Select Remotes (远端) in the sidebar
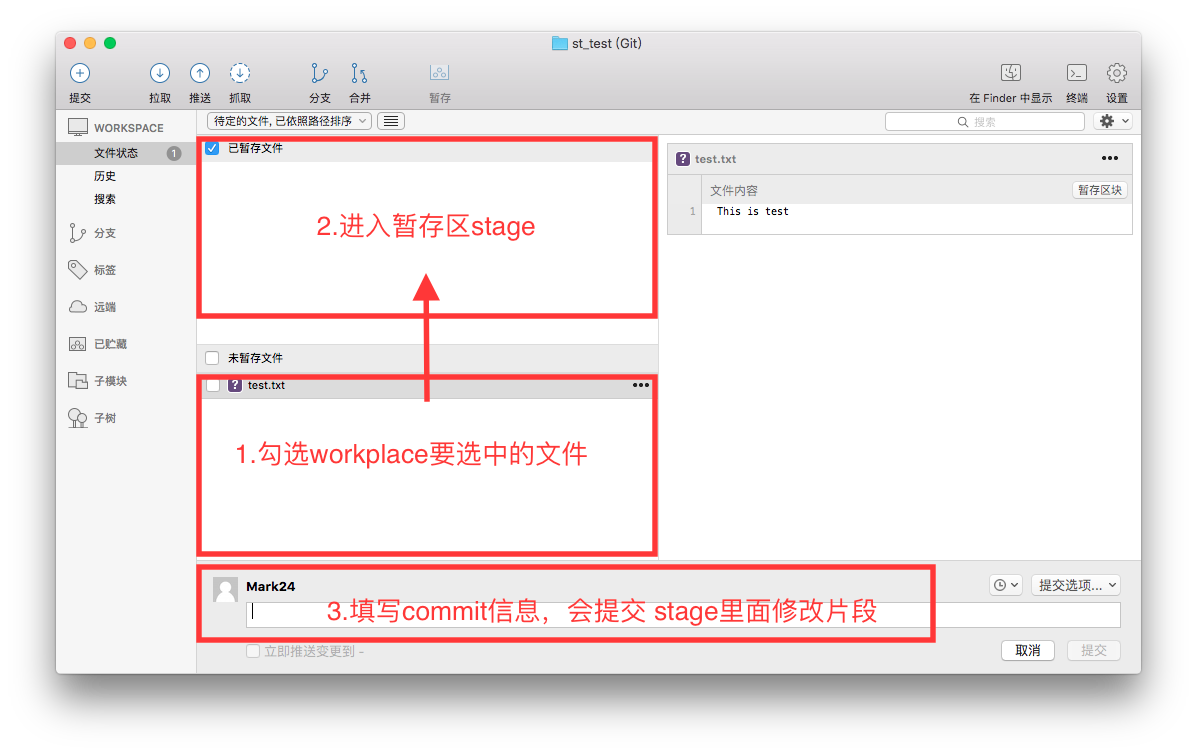This screenshot has height=754, width=1197. point(105,307)
